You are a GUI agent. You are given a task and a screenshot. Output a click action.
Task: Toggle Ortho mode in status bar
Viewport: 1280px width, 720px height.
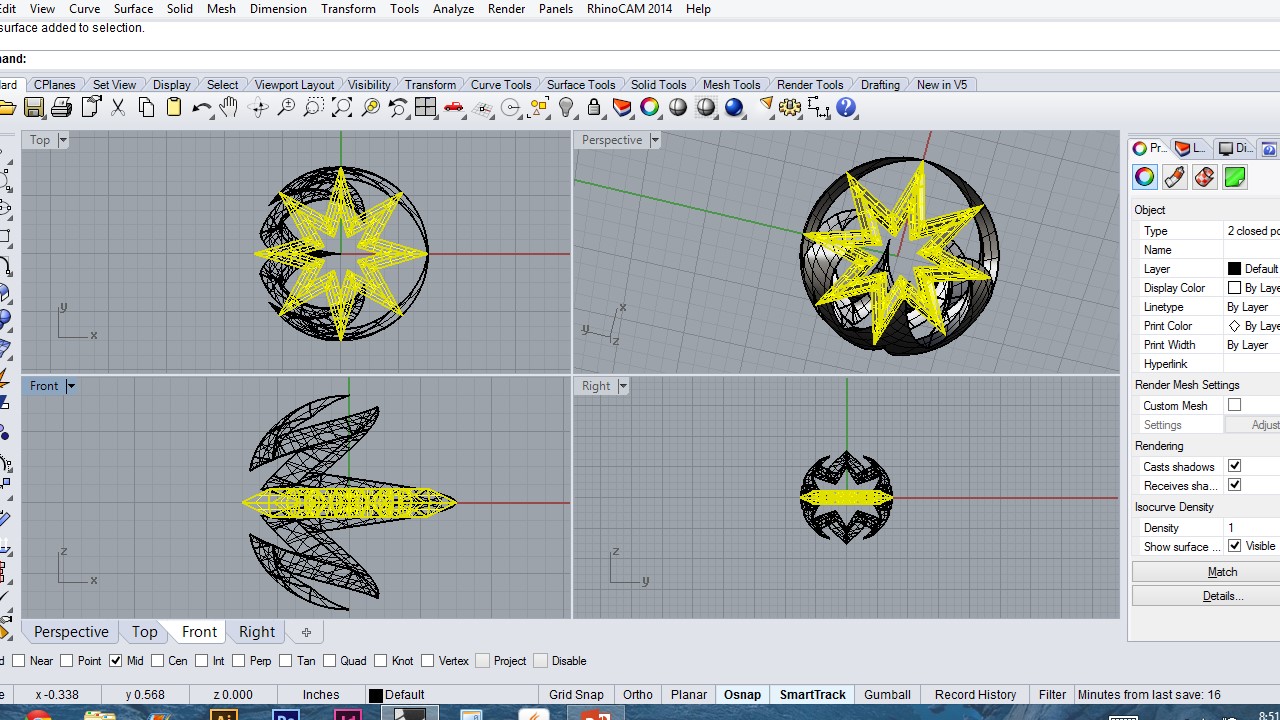click(638, 695)
